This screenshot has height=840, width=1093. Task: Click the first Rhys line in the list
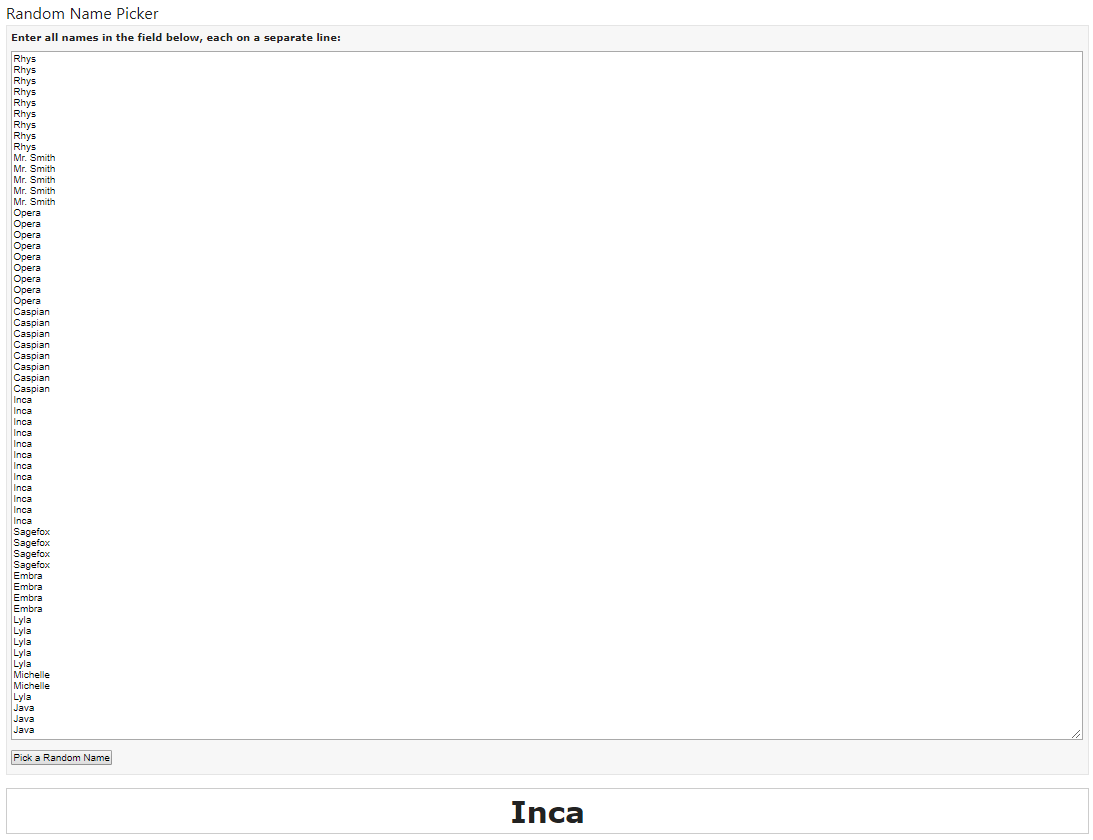pyautogui.click(x=24, y=59)
